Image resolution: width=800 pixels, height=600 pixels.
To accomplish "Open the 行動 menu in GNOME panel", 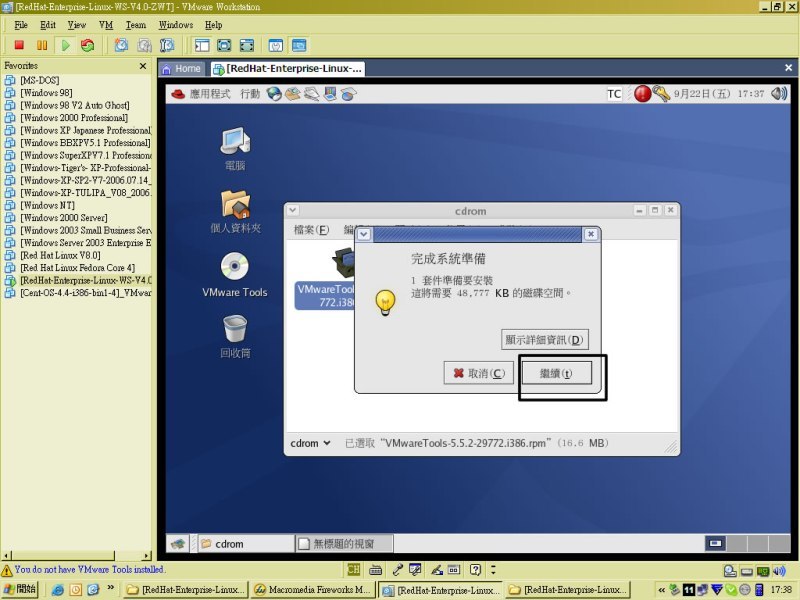I will (x=250, y=94).
